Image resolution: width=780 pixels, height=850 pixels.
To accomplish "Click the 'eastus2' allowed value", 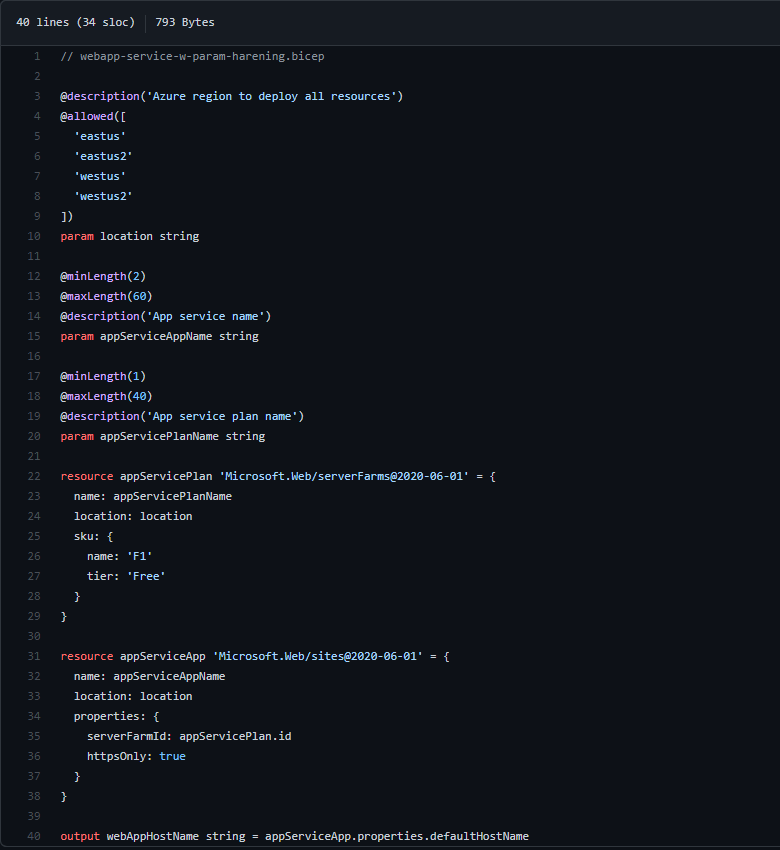I will 103,156.
